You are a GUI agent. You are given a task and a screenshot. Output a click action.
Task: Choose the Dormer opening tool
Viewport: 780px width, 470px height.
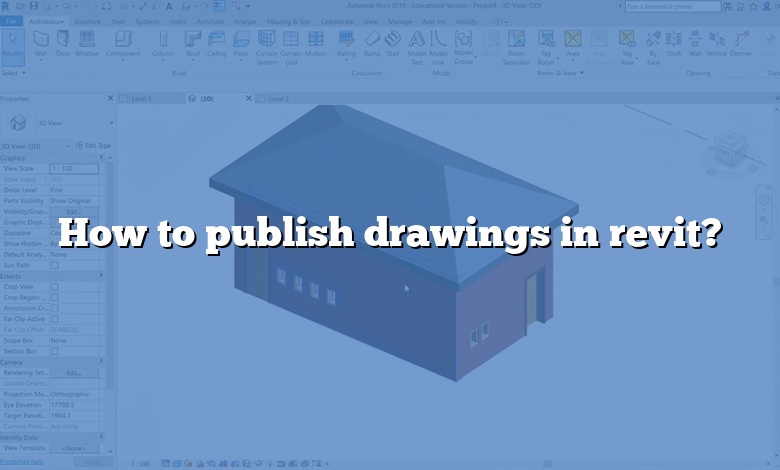pyautogui.click(x=741, y=44)
